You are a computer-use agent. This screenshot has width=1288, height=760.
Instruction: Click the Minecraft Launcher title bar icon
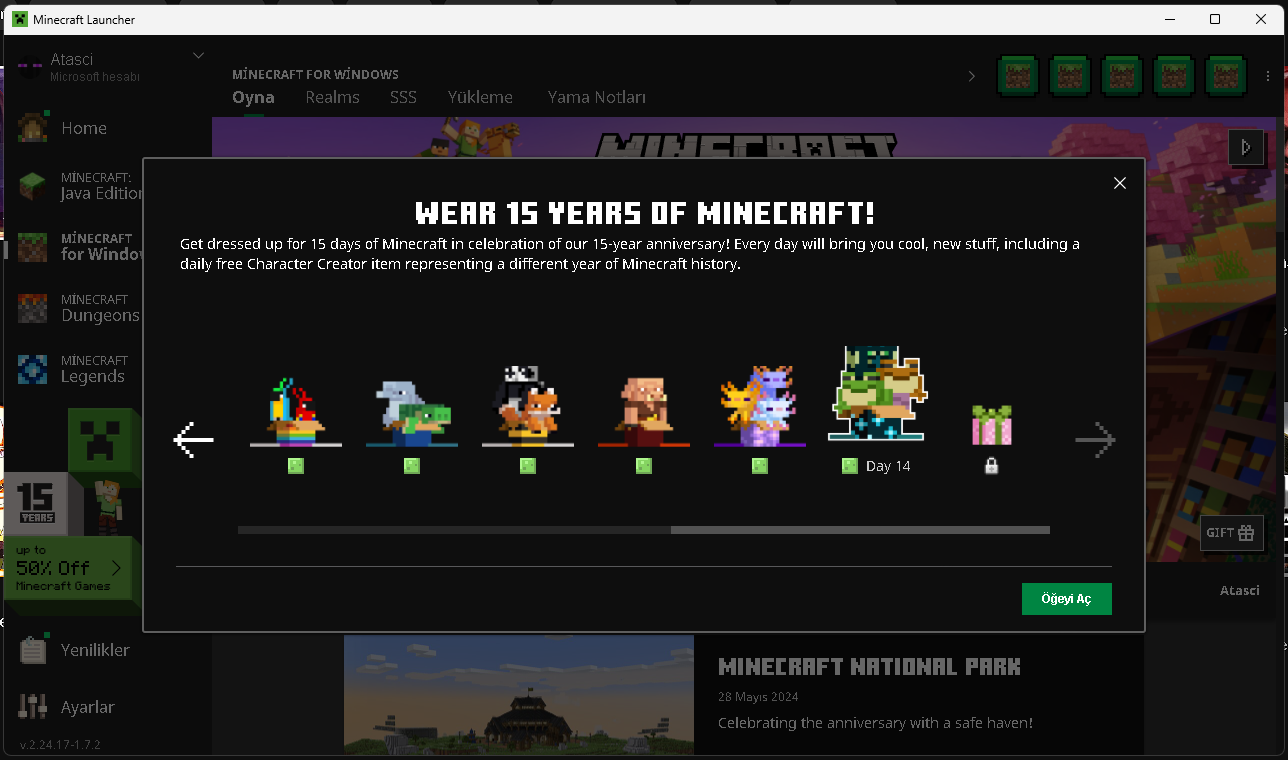pyautogui.click(x=20, y=19)
